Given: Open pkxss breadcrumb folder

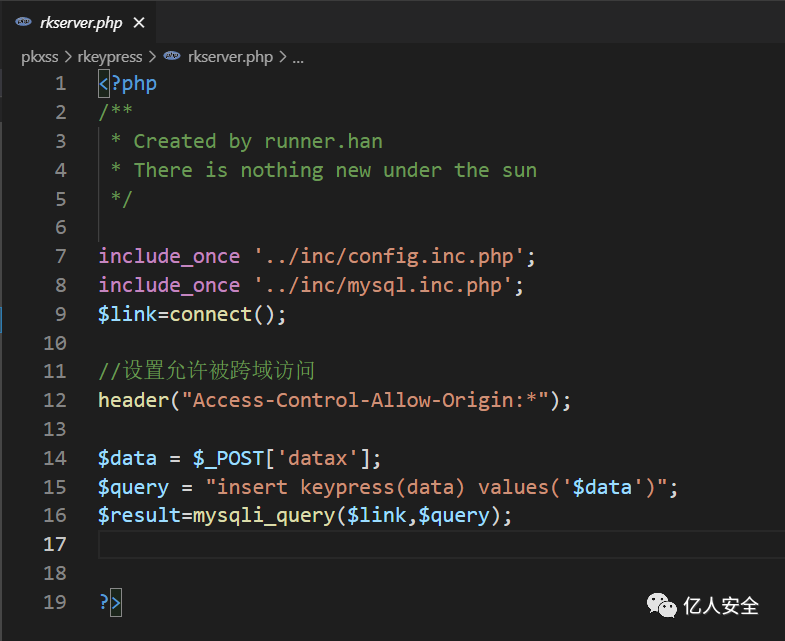Looking at the screenshot, I should [40, 57].
